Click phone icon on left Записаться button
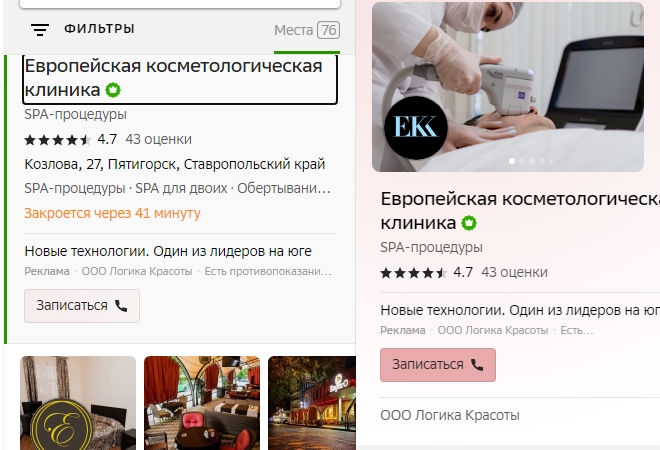Viewport: 660px width, 450px height. [121, 306]
